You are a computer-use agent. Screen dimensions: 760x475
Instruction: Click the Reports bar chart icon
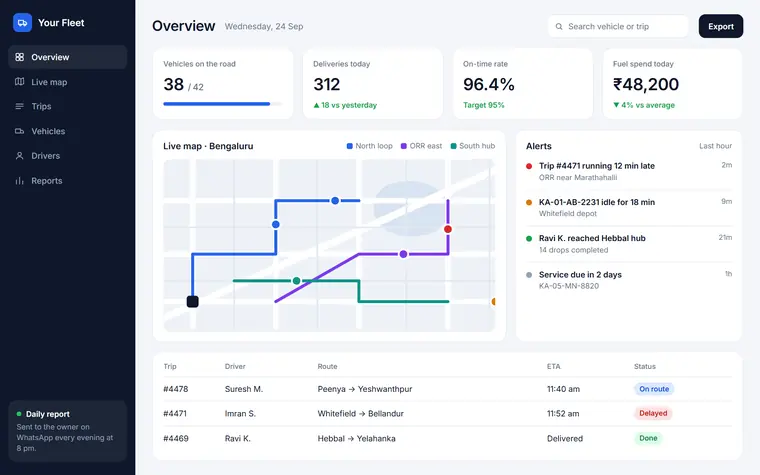click(19, 181)
